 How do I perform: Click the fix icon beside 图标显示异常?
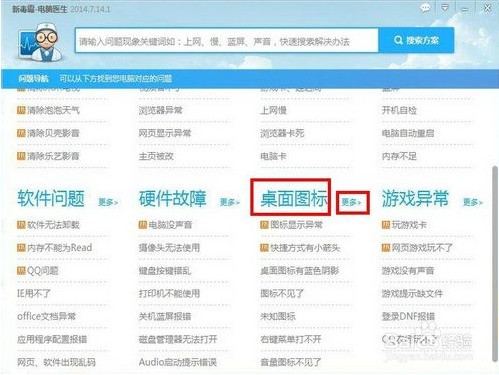click(264, 225)
